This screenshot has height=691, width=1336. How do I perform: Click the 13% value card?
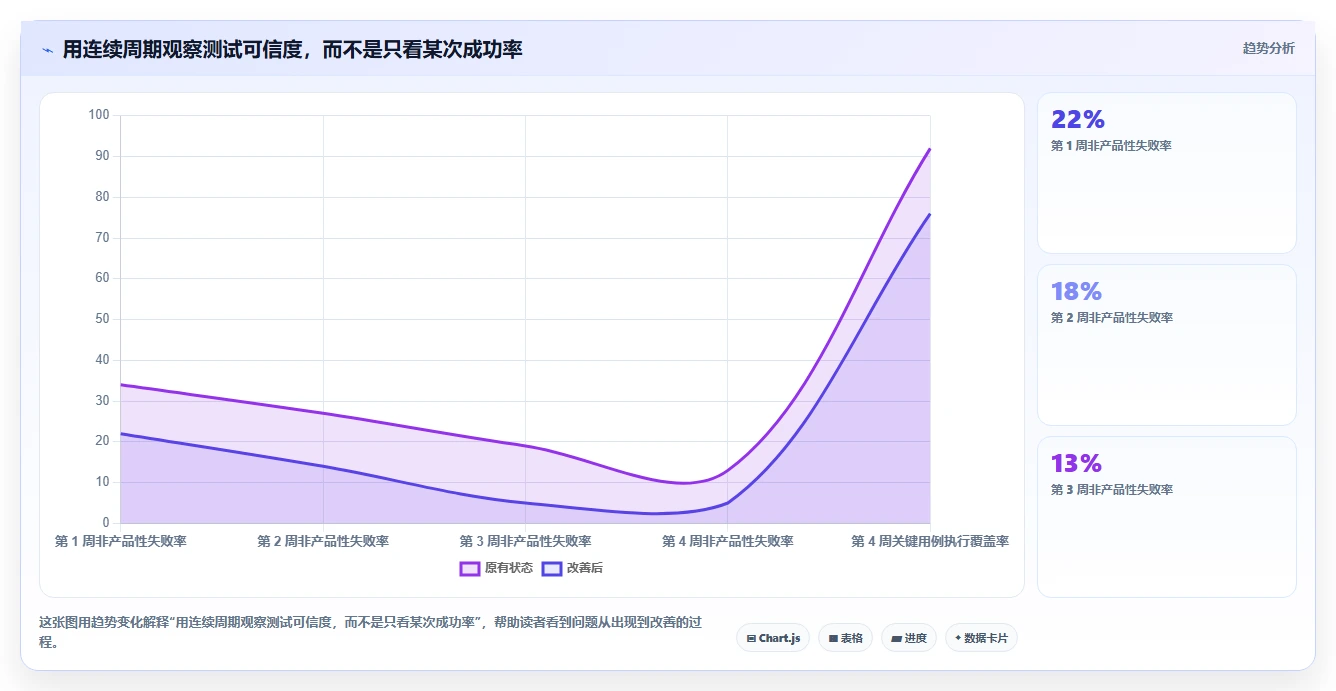pos(1167,517)
